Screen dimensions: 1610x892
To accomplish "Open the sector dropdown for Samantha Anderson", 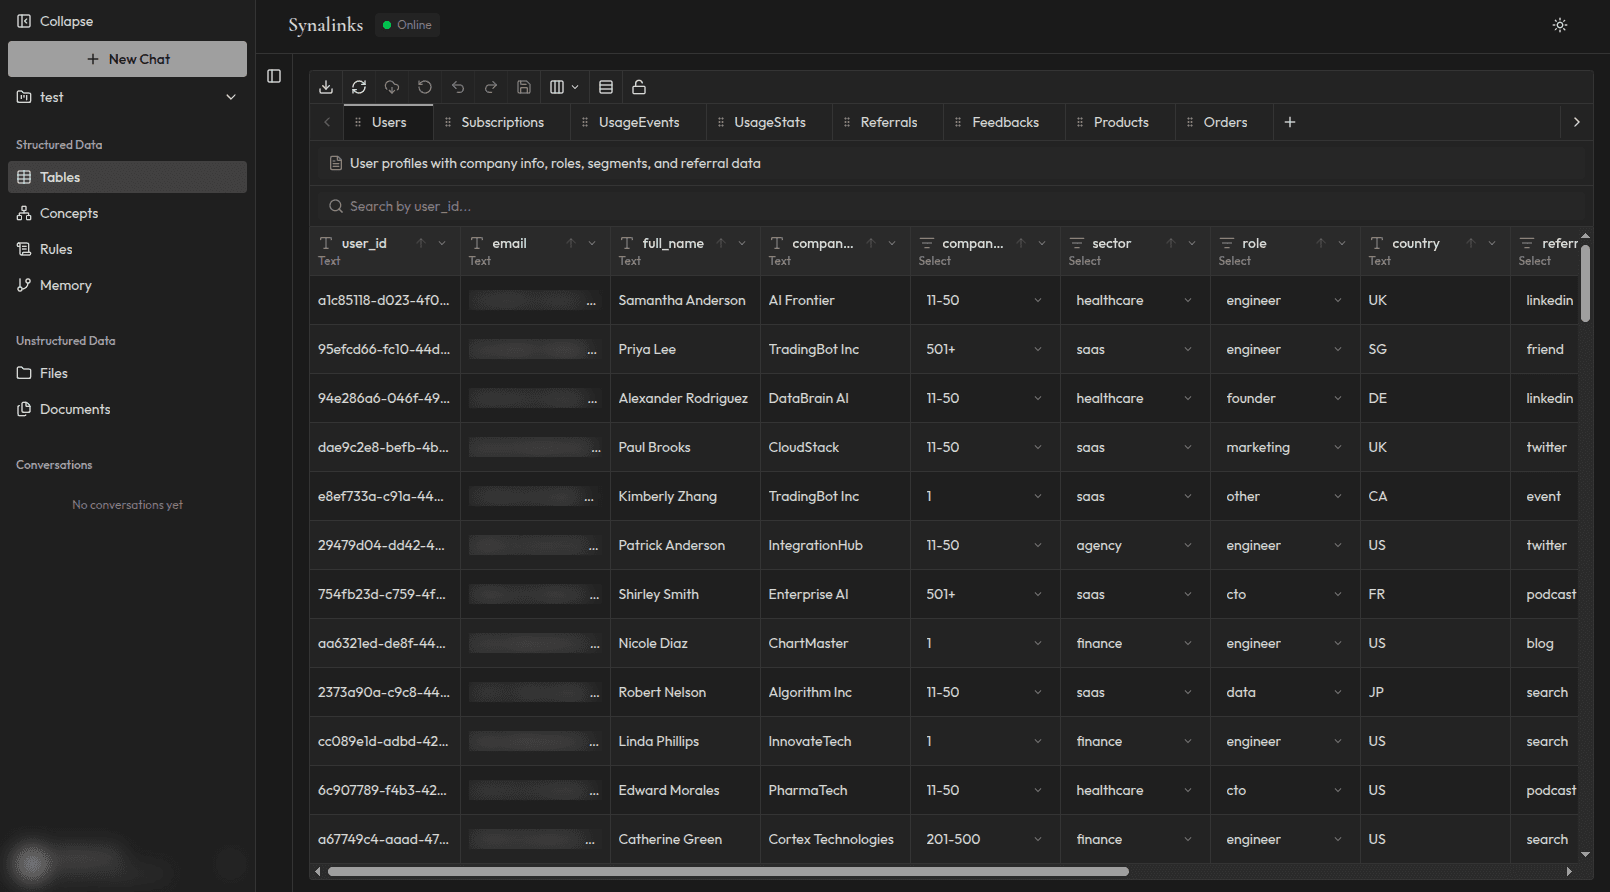I will [x=1187, y=300].
